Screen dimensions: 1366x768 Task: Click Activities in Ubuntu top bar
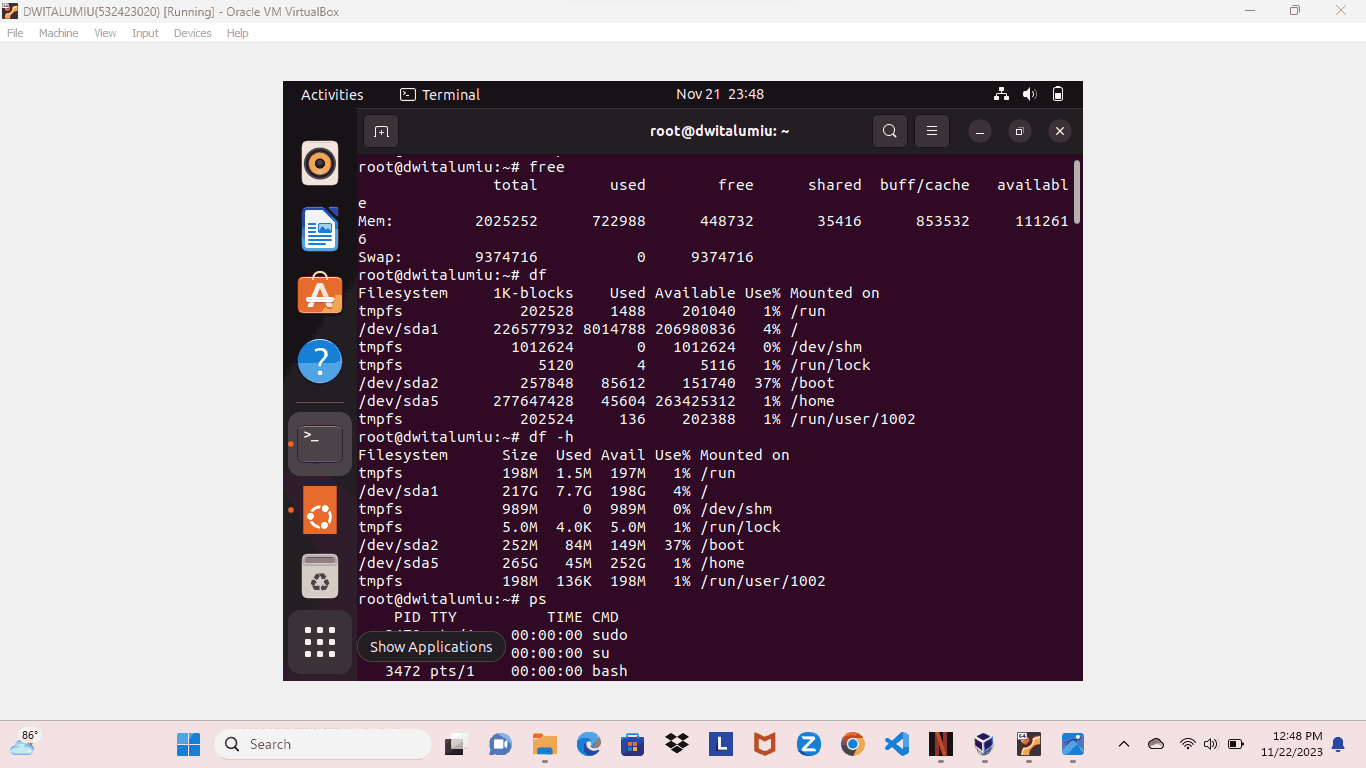pyautogui.click(x=332, y=95)
